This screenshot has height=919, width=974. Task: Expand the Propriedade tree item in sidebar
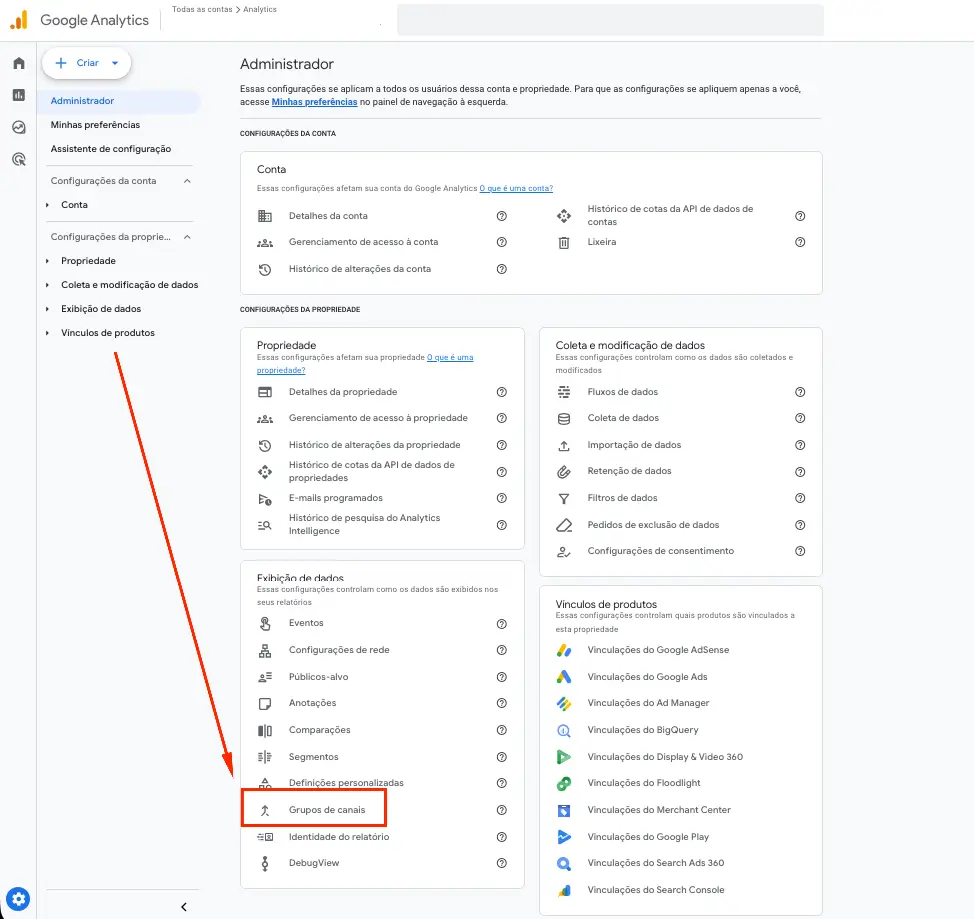tap(47, 261)
